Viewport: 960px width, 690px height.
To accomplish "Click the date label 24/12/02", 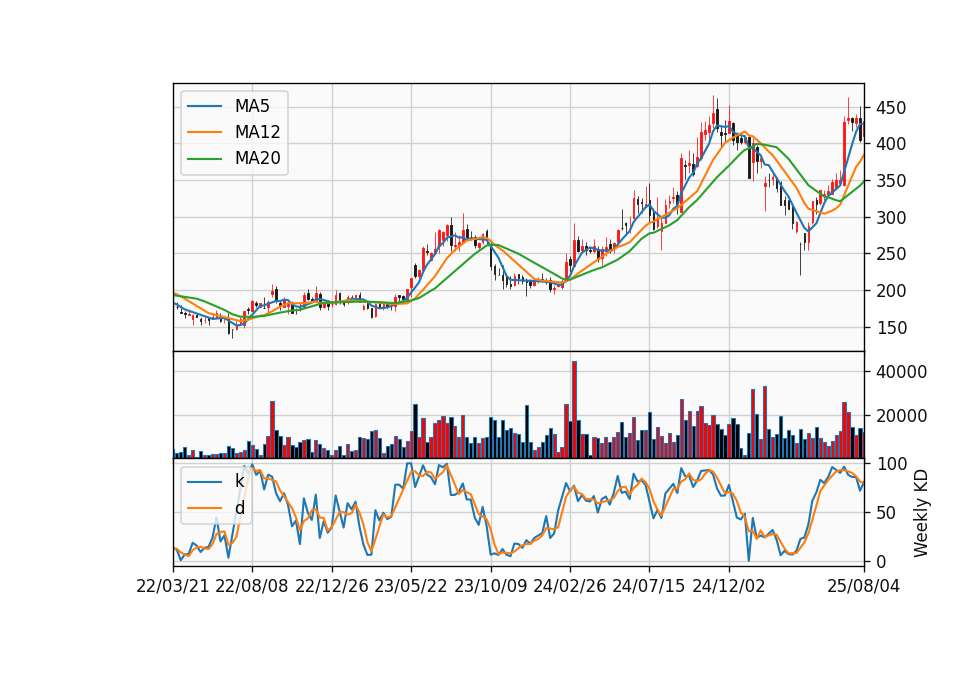I will [729, 587].
